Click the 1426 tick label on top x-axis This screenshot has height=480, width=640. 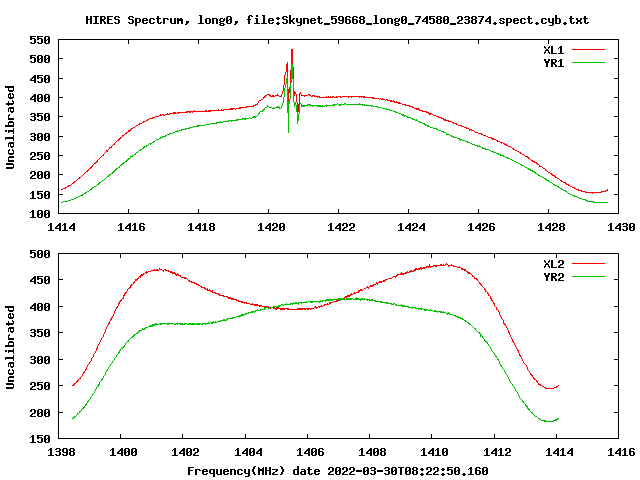point(481,227)
